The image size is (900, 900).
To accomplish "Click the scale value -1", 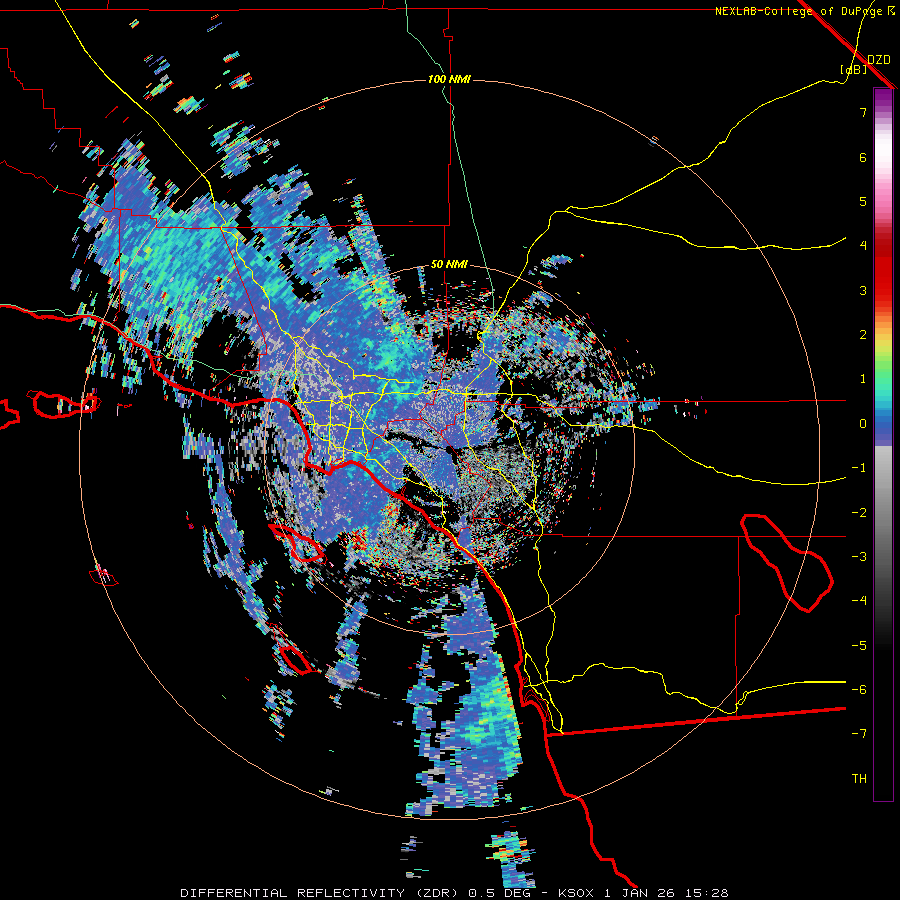I will [859, 468].
